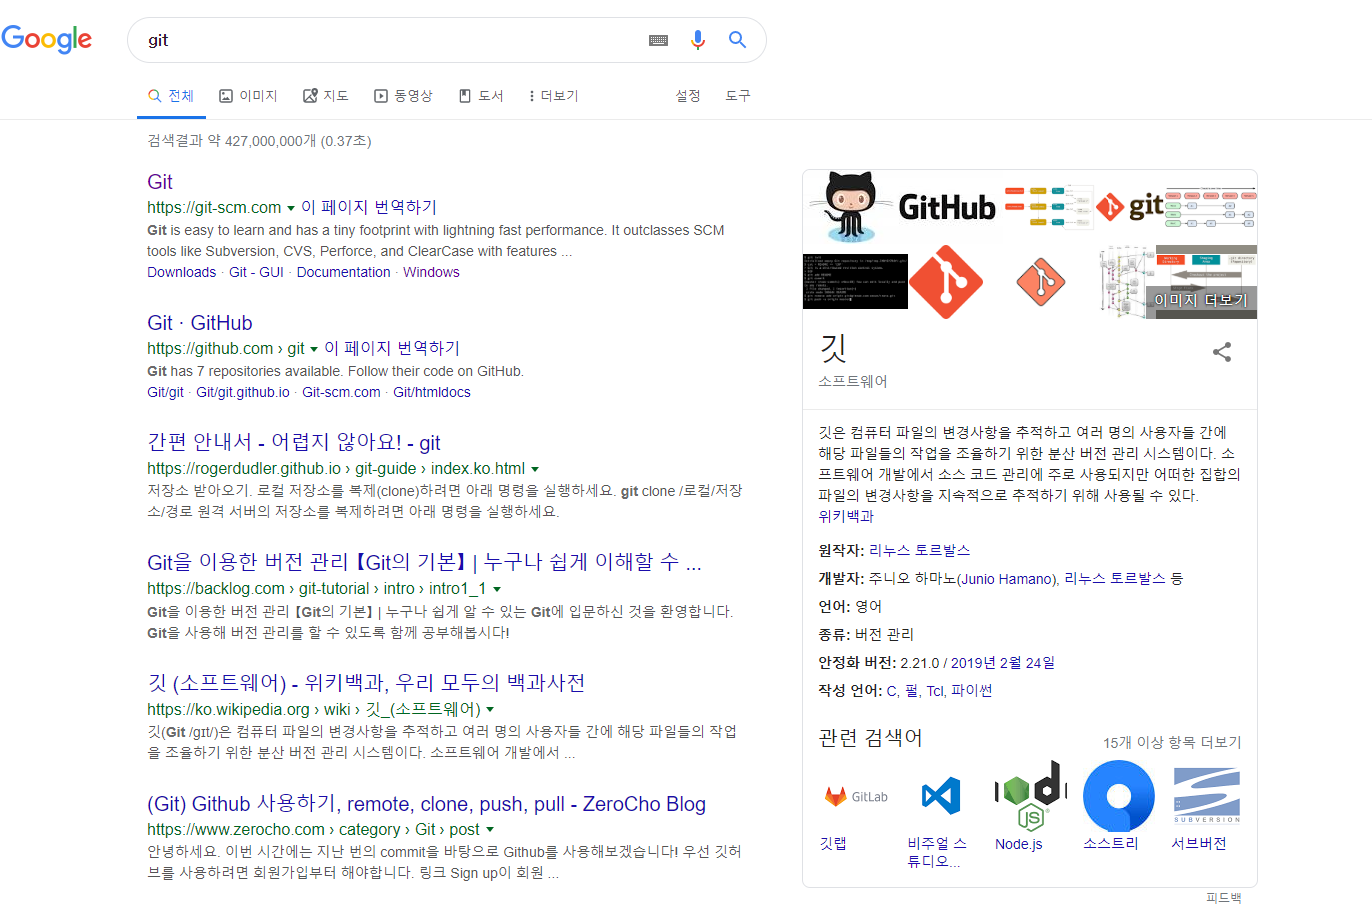Switch to the 전체 tab

tap(171, 96)
